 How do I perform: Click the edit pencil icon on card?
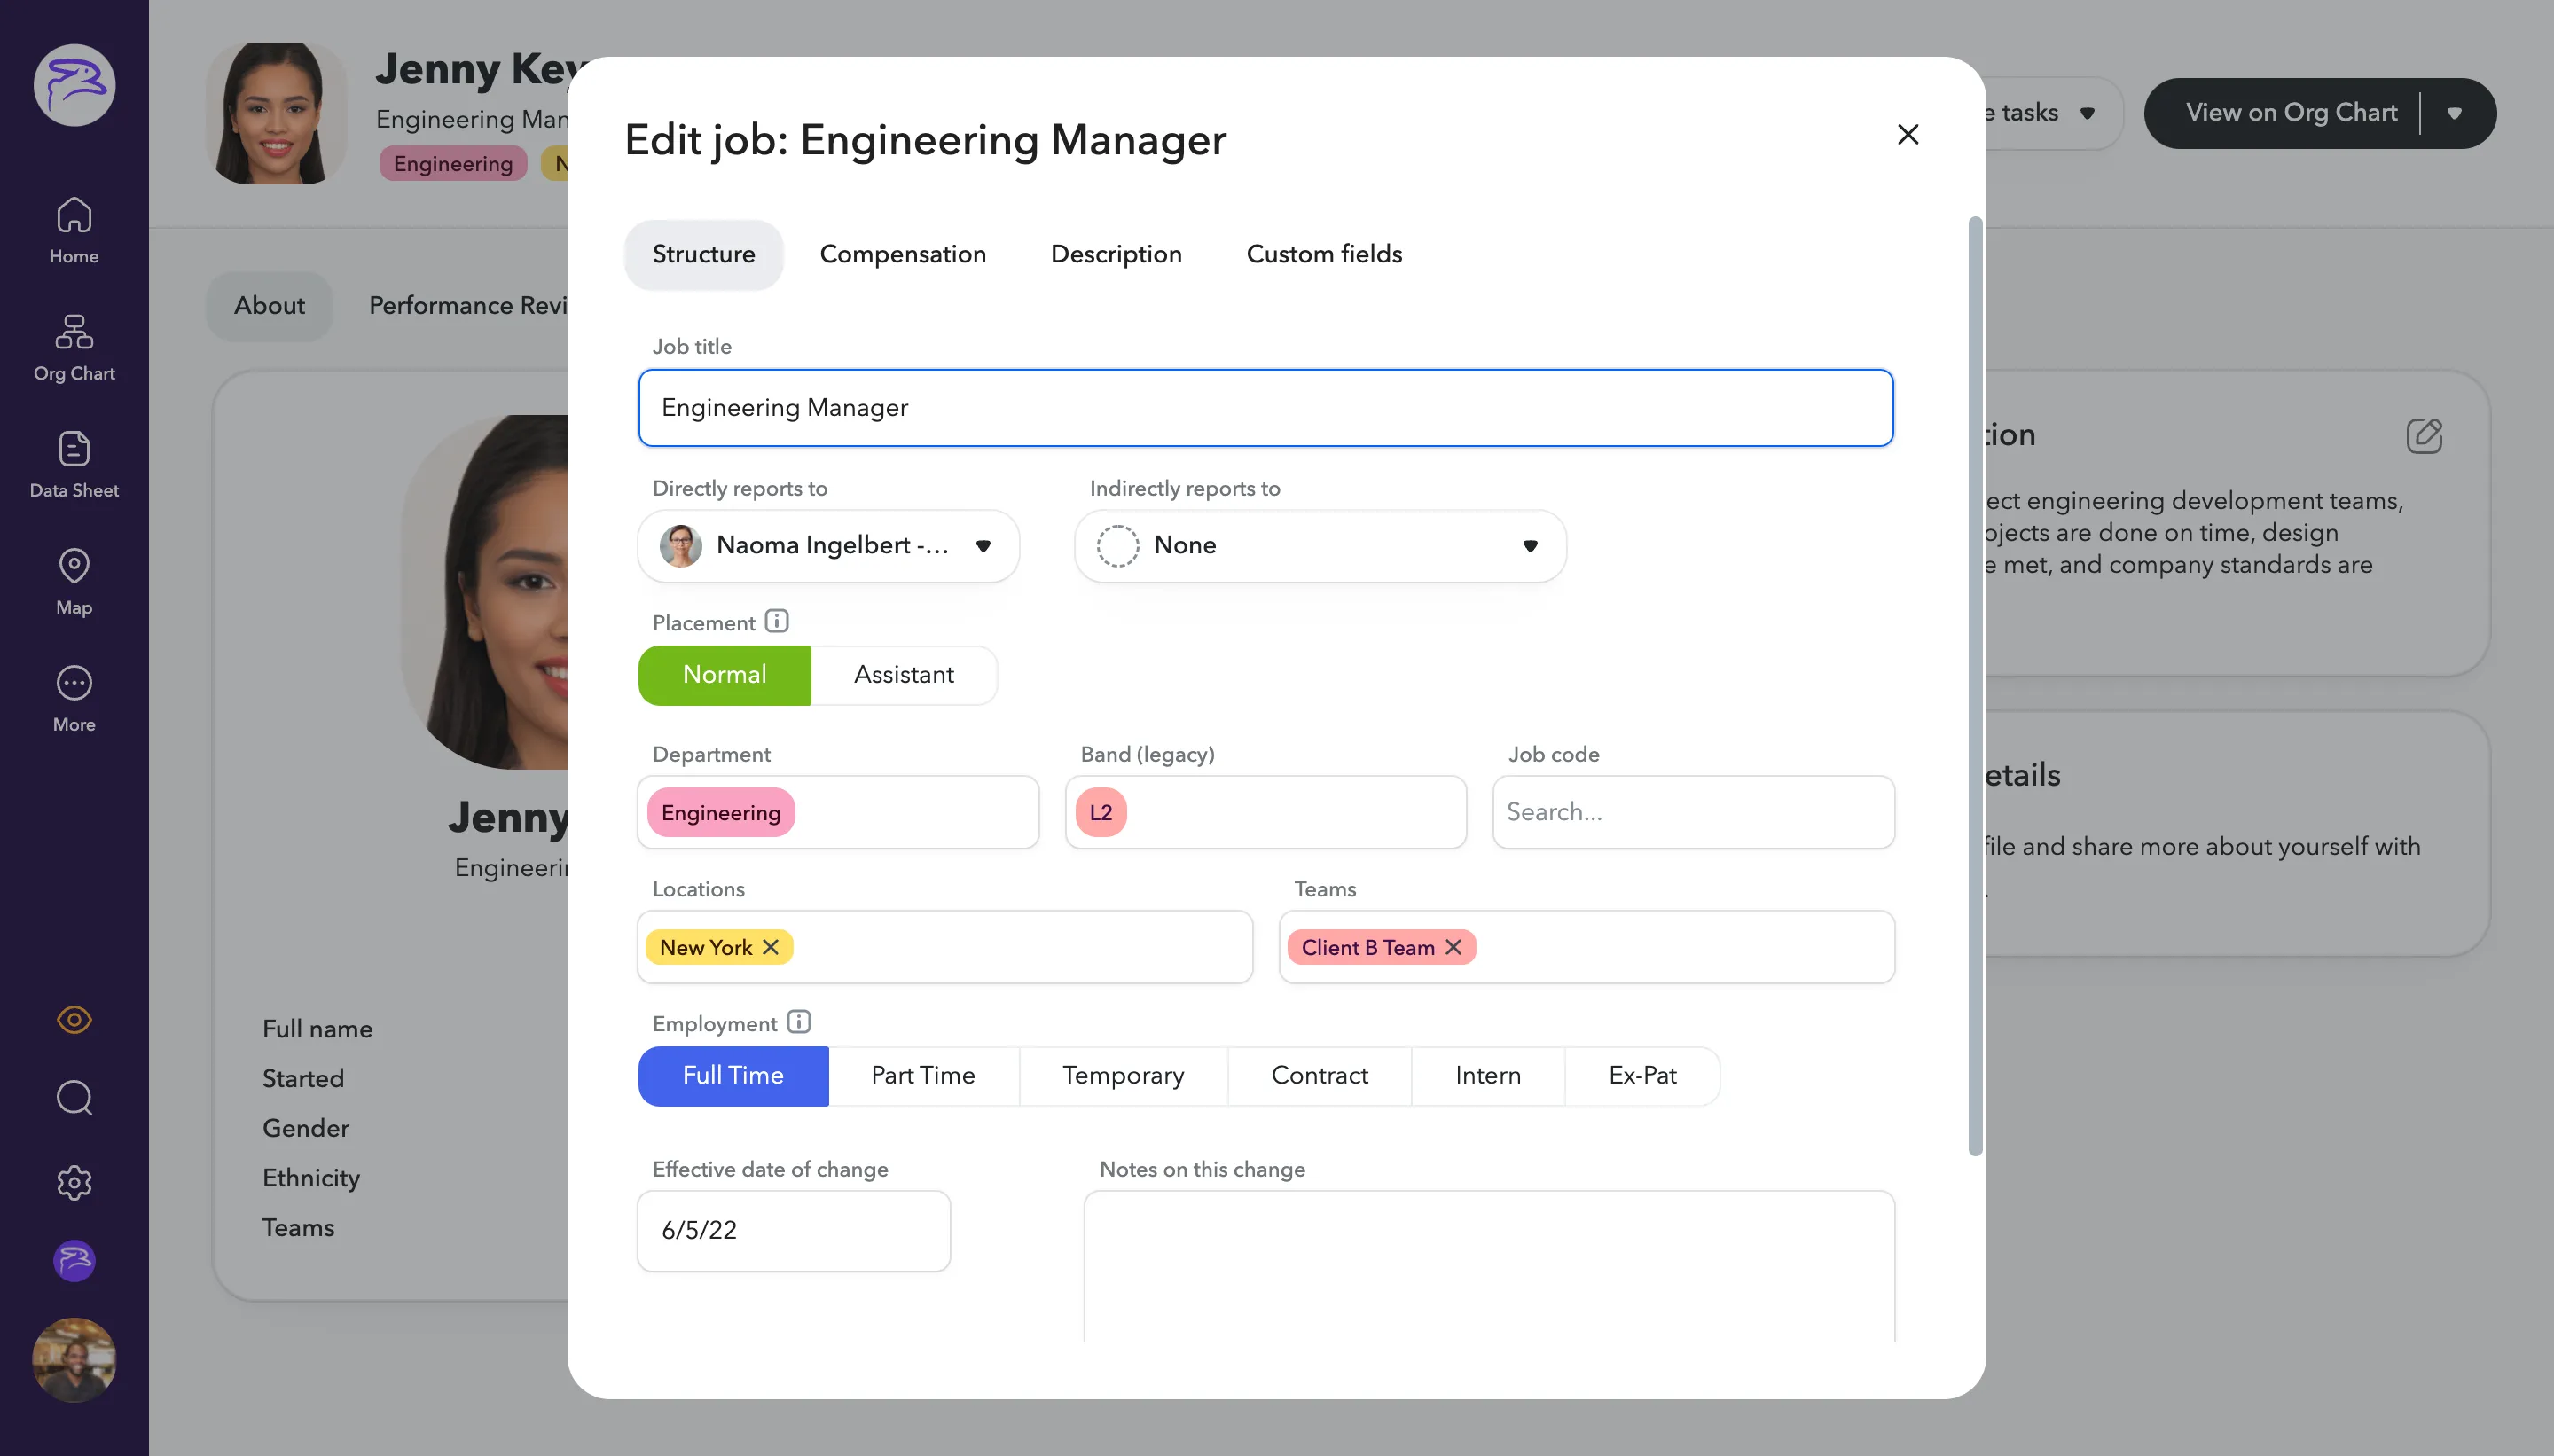click(x=2423, y=436)
